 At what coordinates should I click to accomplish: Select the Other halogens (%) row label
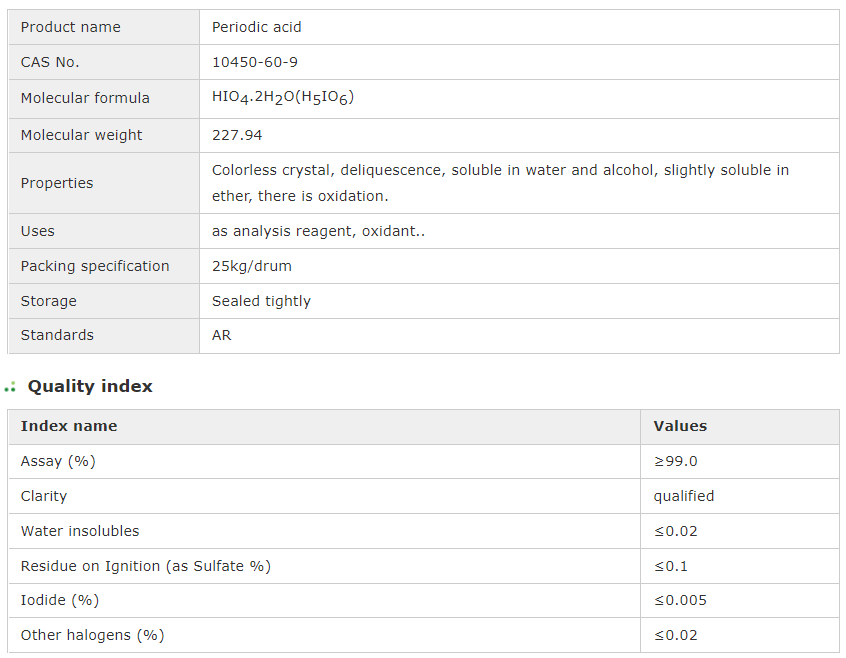click(92, 635)
